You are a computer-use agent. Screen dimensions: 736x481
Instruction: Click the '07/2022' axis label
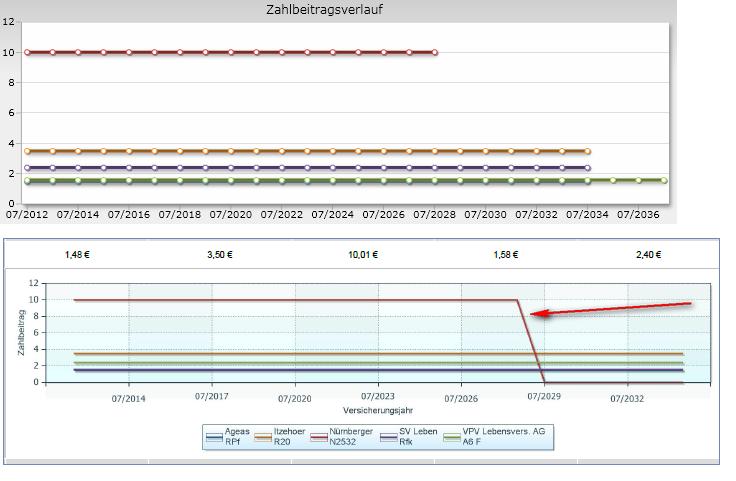click(x=282, y=215)
